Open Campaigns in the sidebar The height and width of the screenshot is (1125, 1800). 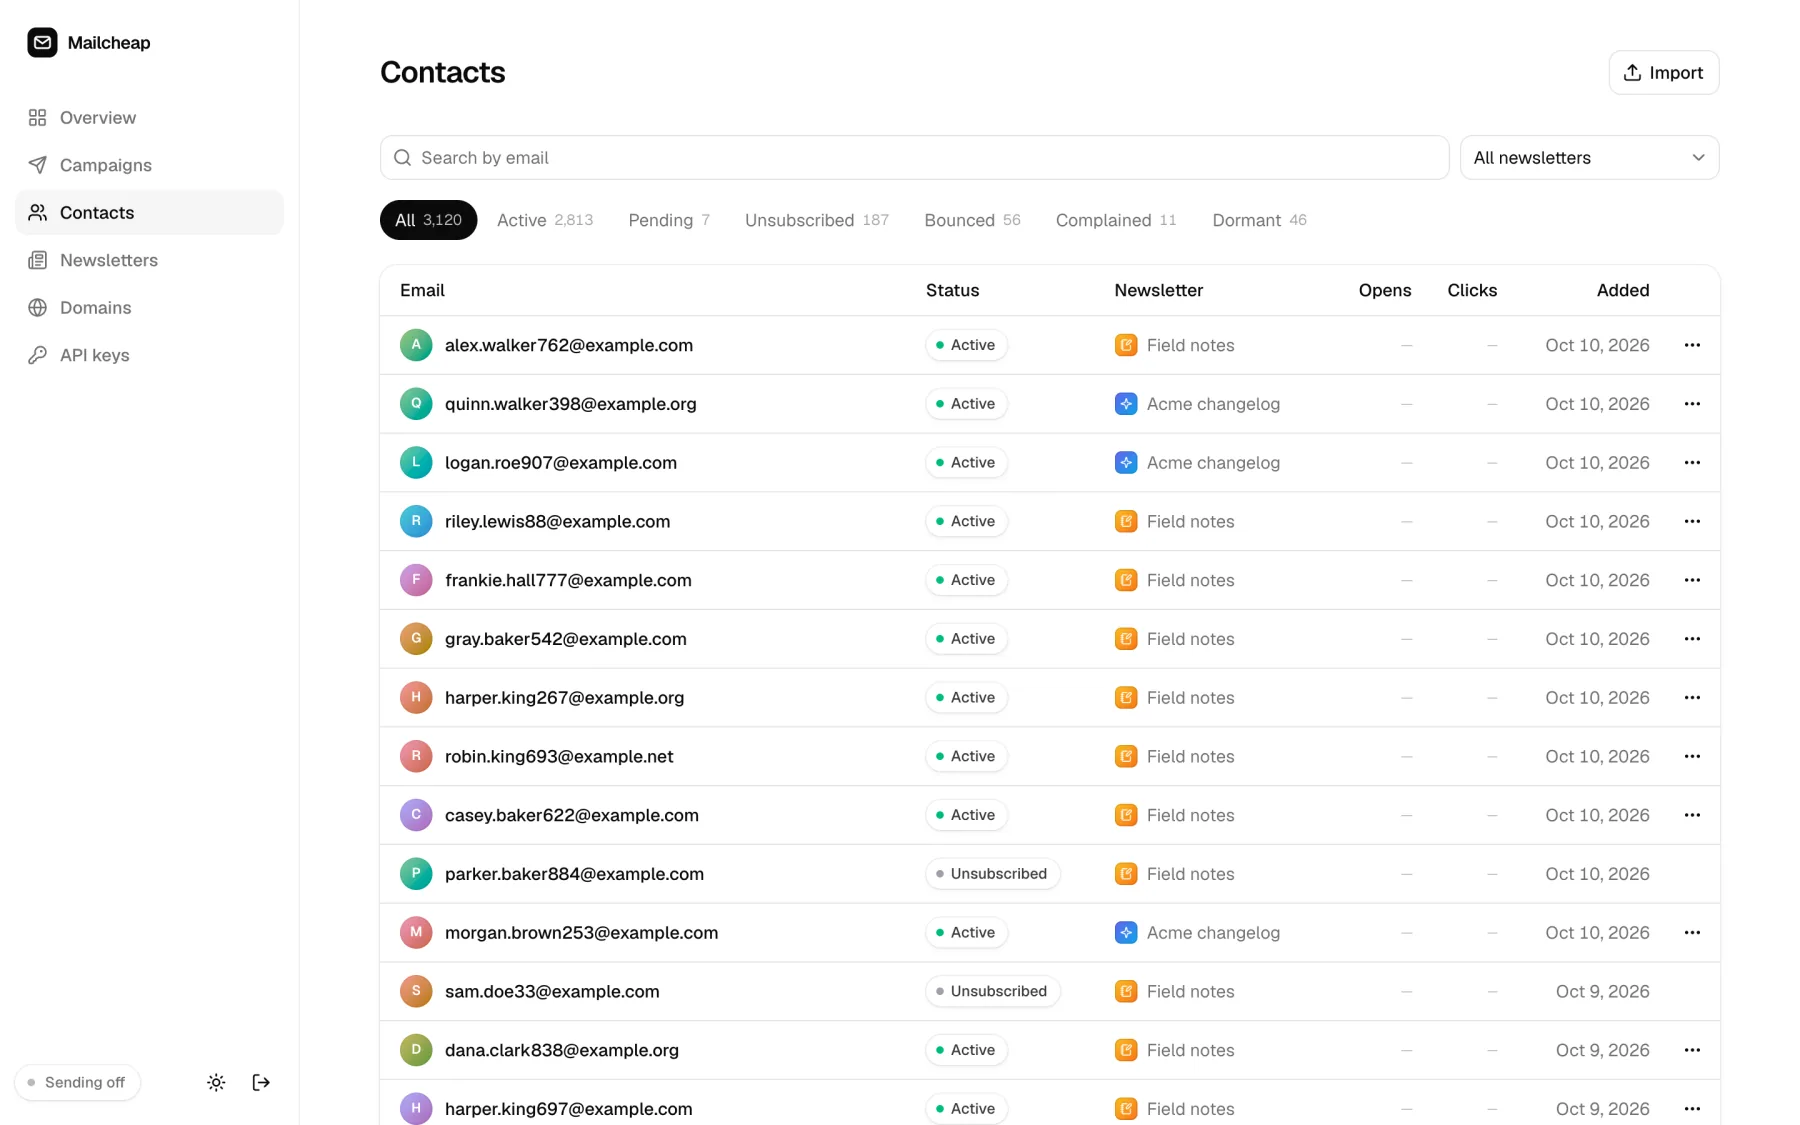pos(150,165)
